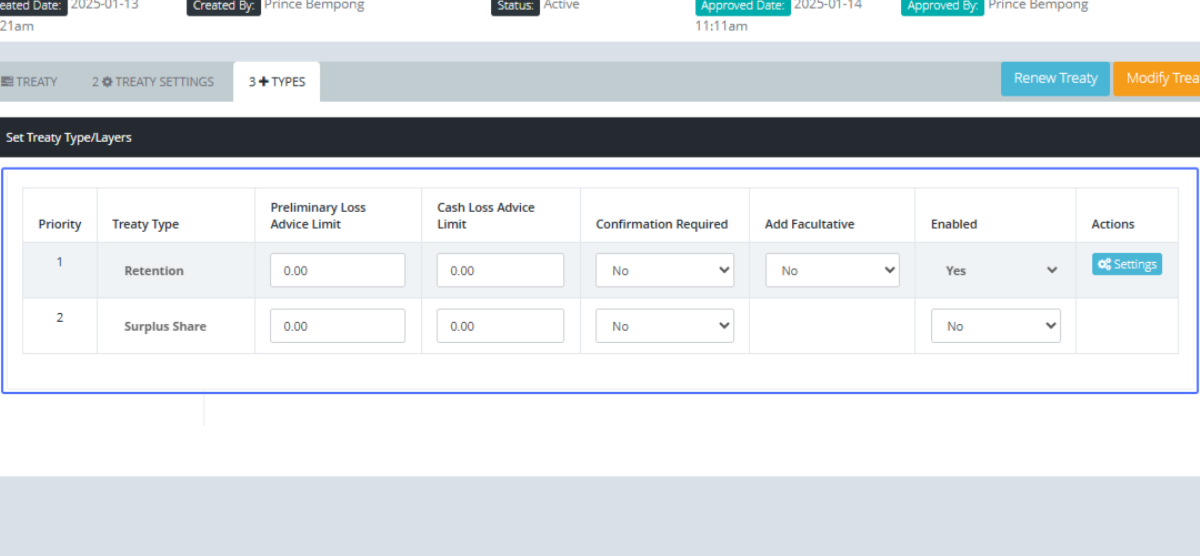Focus Retention's Cash Loss Advice Limit field

[x=500, y=271]
